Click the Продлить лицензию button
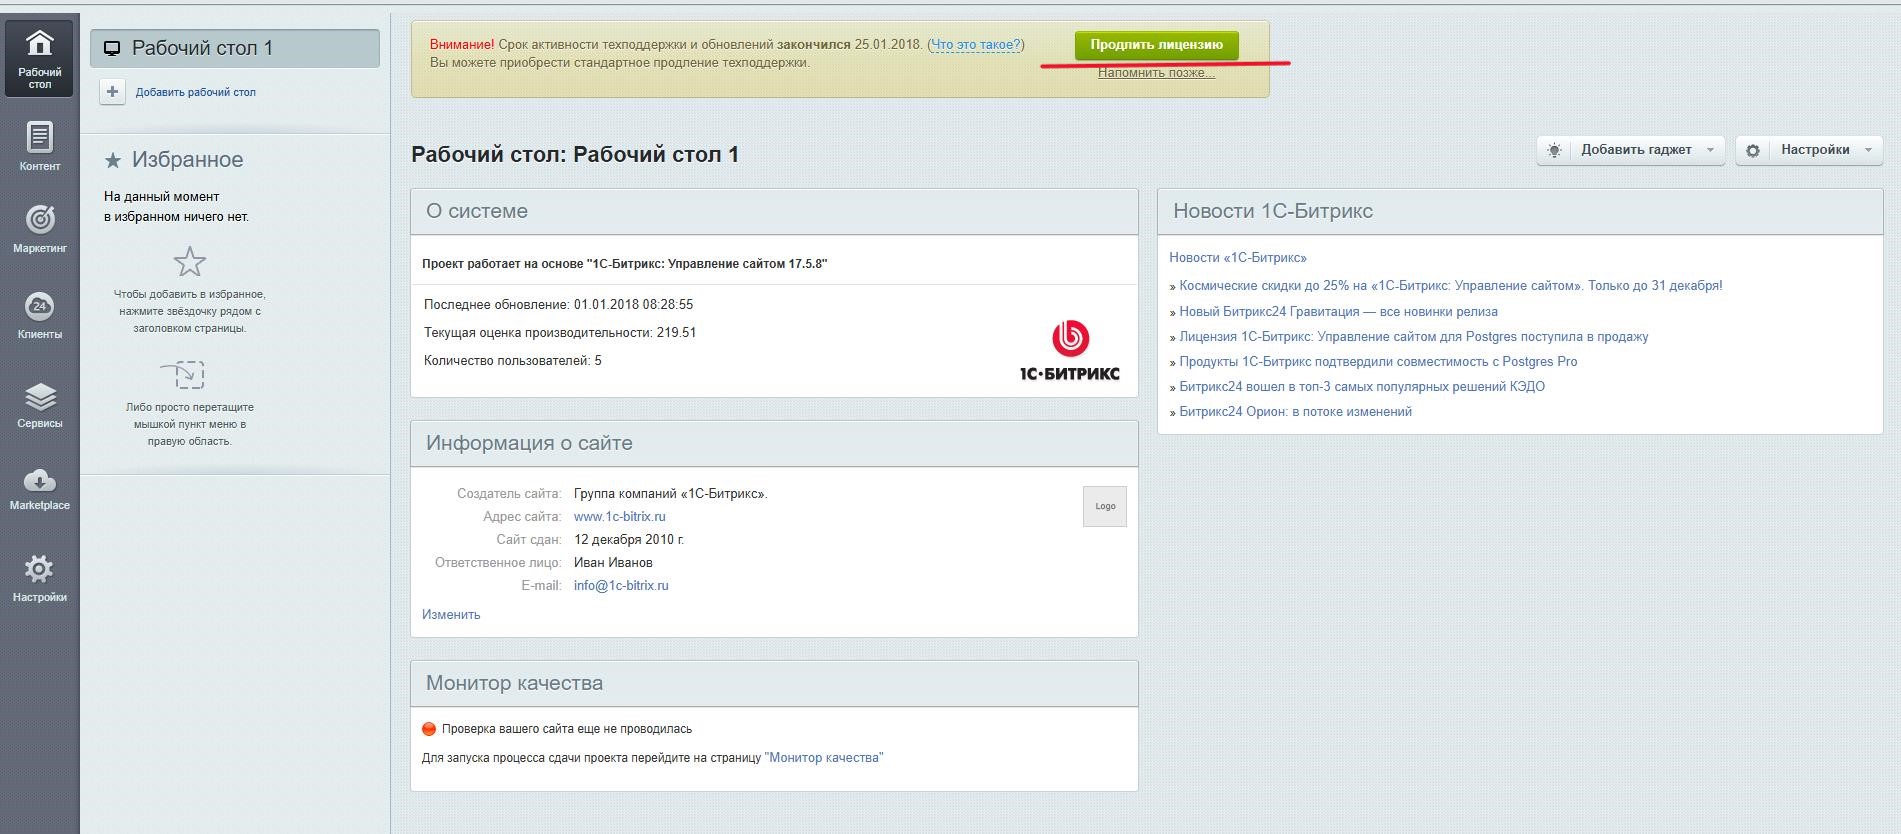This screenshot has height=834, width=1901. click(1156, 45)
